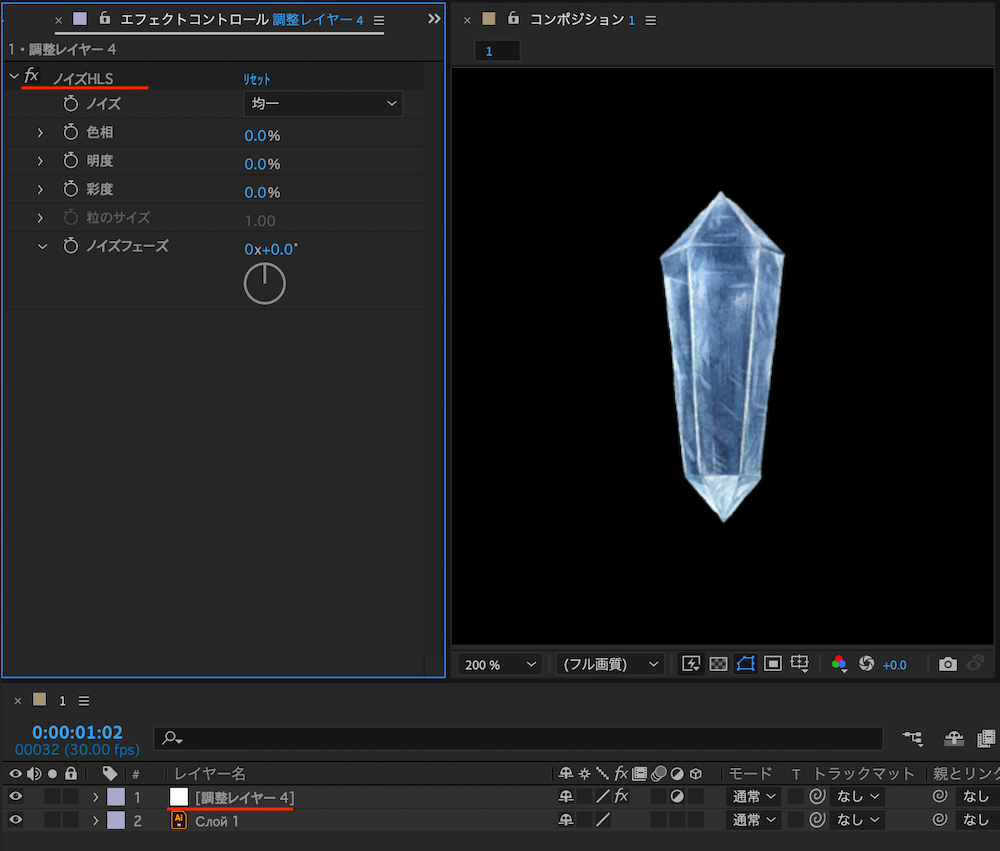Toggle mask and shape path visibility

point(745,664)
